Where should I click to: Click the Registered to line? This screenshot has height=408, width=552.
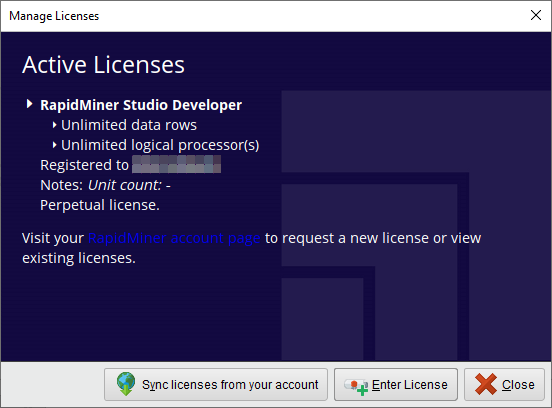pyautogui.click(x=131, y=165)
